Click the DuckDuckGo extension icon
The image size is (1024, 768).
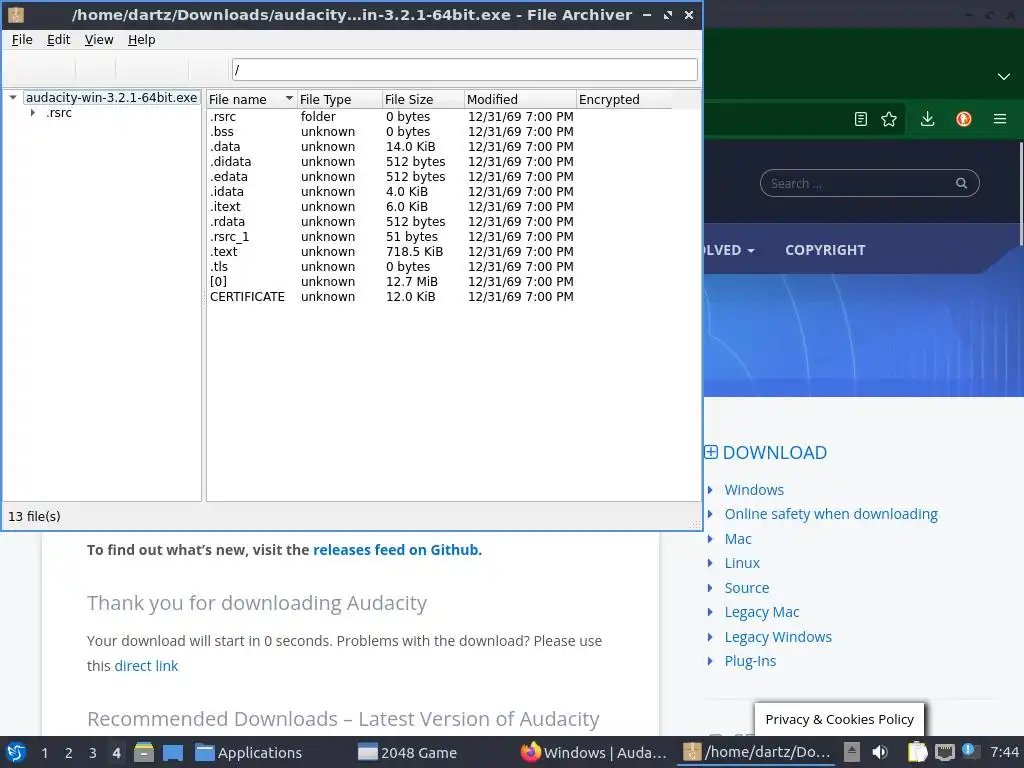click(x=964, y=119)
